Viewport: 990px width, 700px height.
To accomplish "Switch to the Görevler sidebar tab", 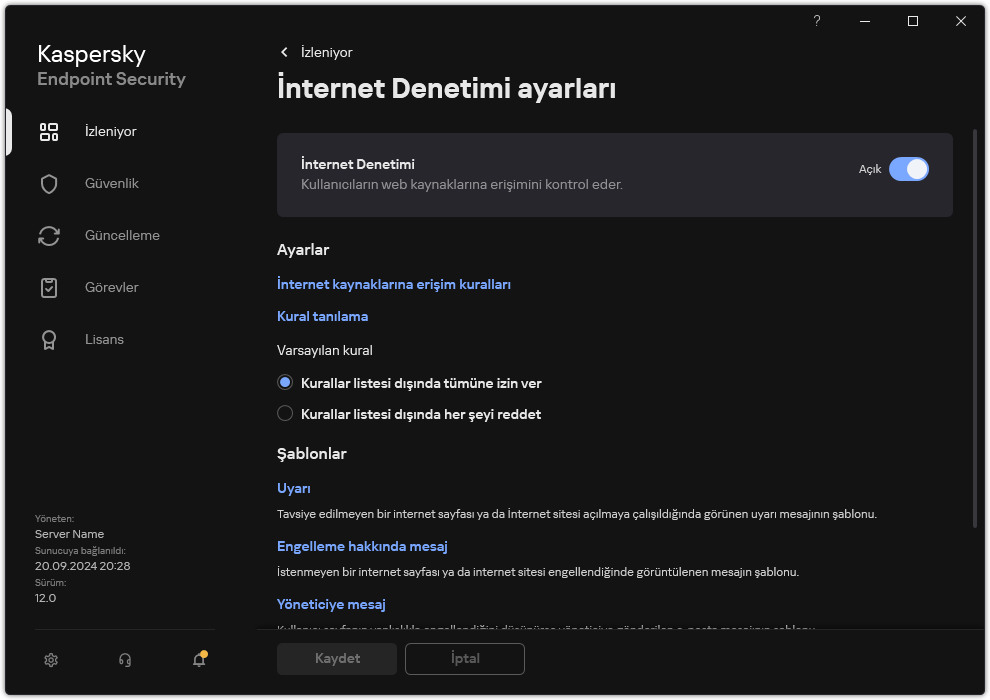I will coord(109,287).
